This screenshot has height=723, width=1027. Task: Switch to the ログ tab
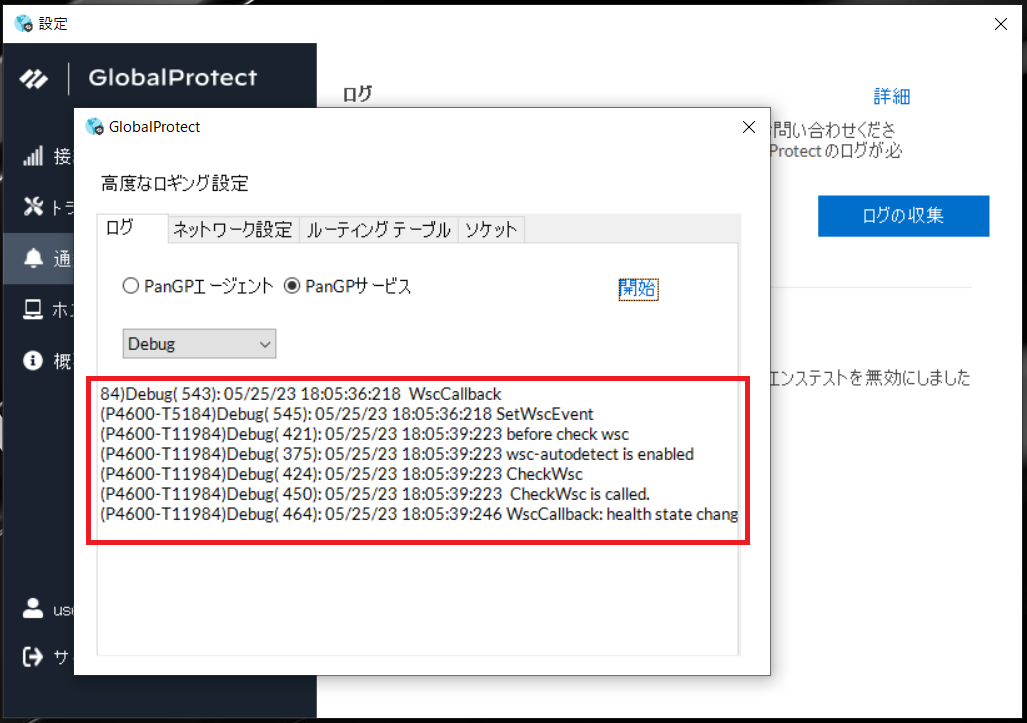[132, 228]
